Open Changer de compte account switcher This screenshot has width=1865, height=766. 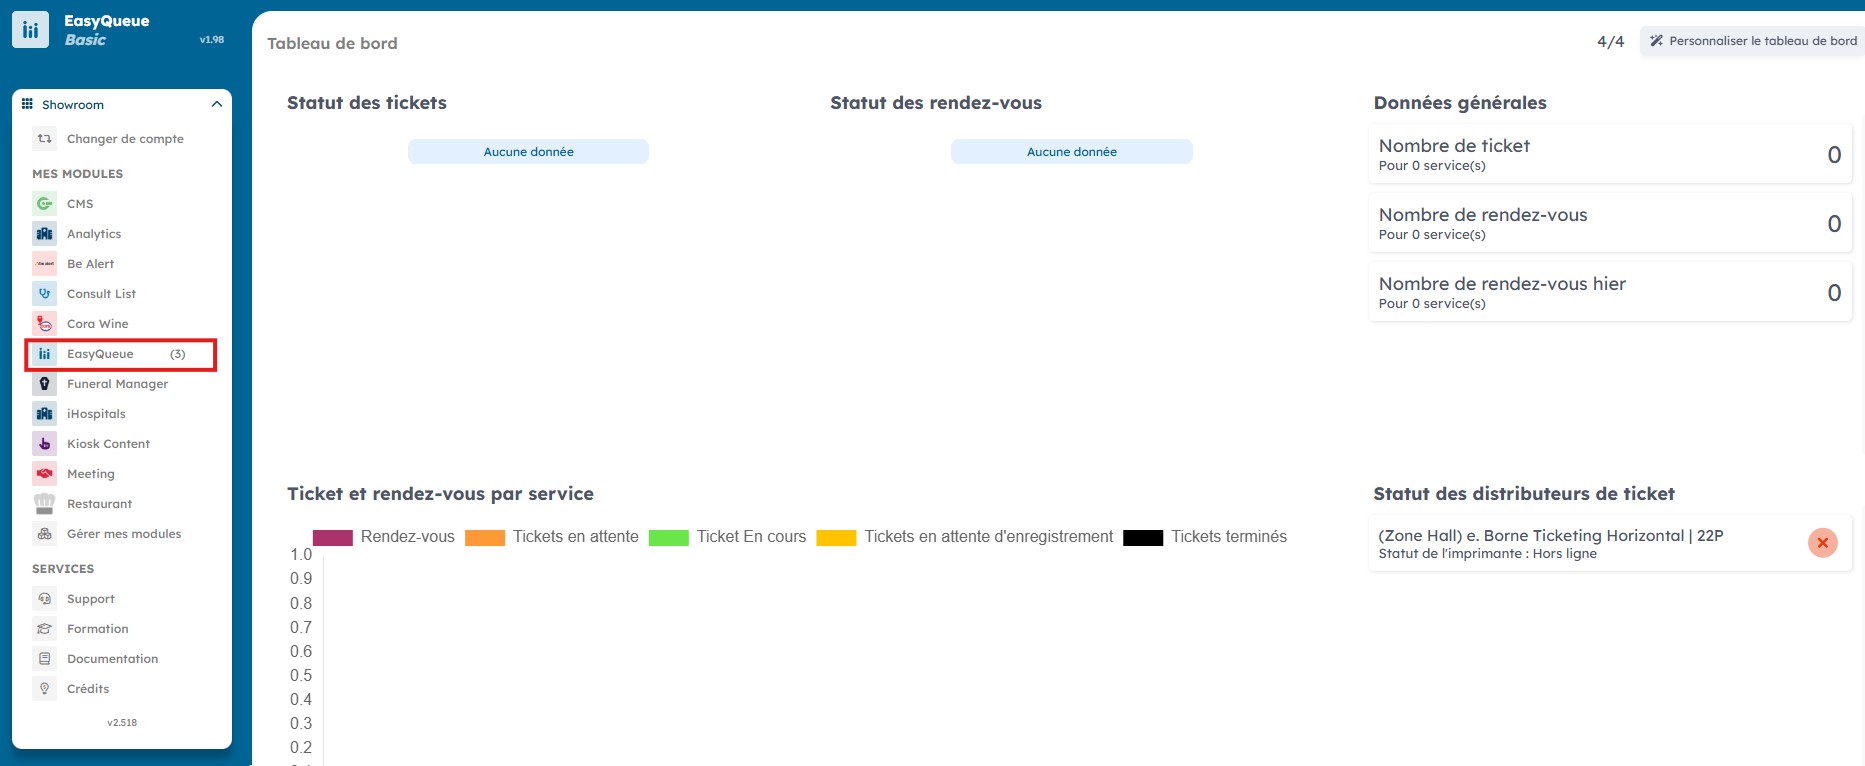[x=125, y=139]
